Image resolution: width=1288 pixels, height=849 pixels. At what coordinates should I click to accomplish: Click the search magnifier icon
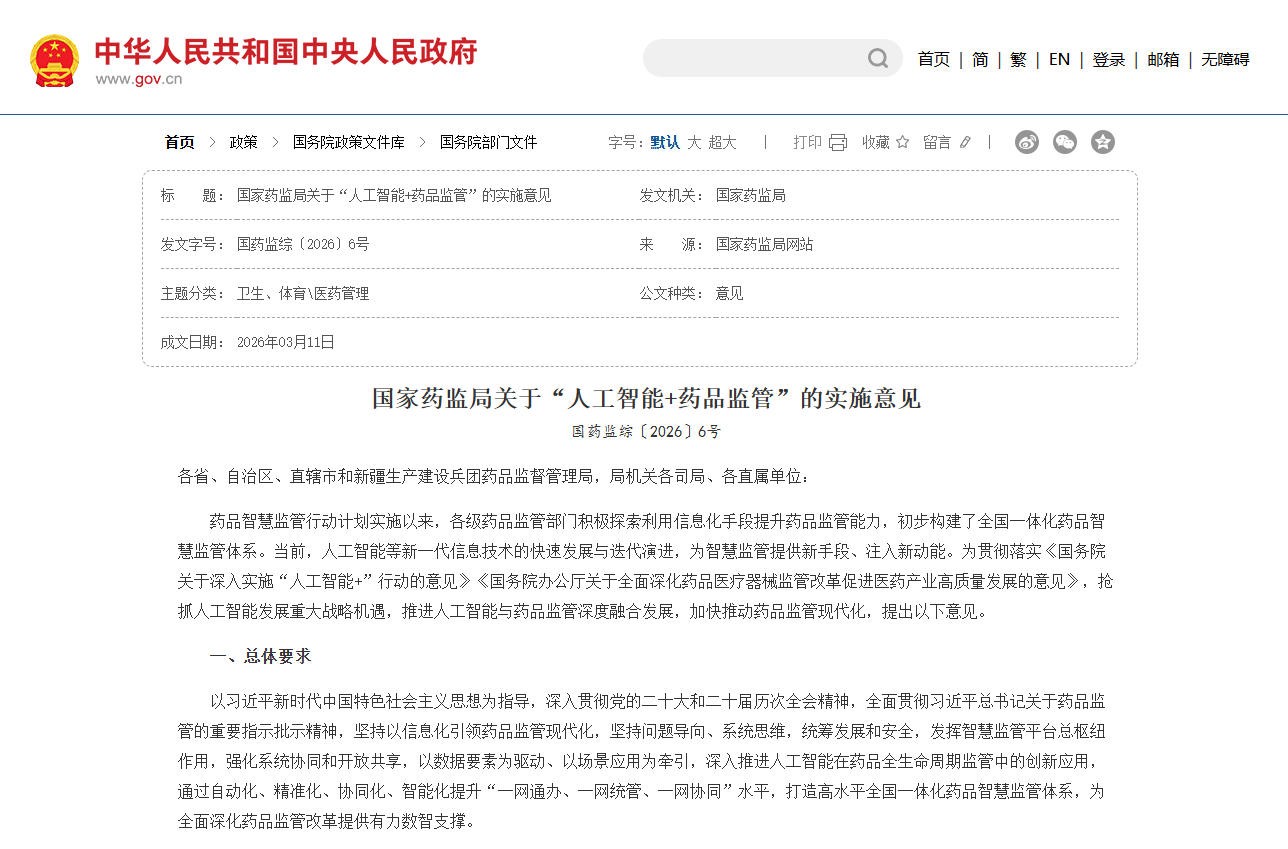(x=878, y=59)
